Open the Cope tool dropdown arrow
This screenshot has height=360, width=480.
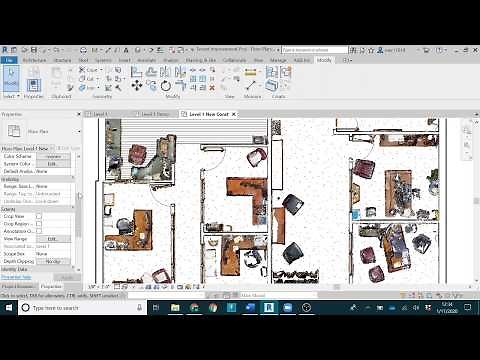pyautogui.click(x=101, y=70)
